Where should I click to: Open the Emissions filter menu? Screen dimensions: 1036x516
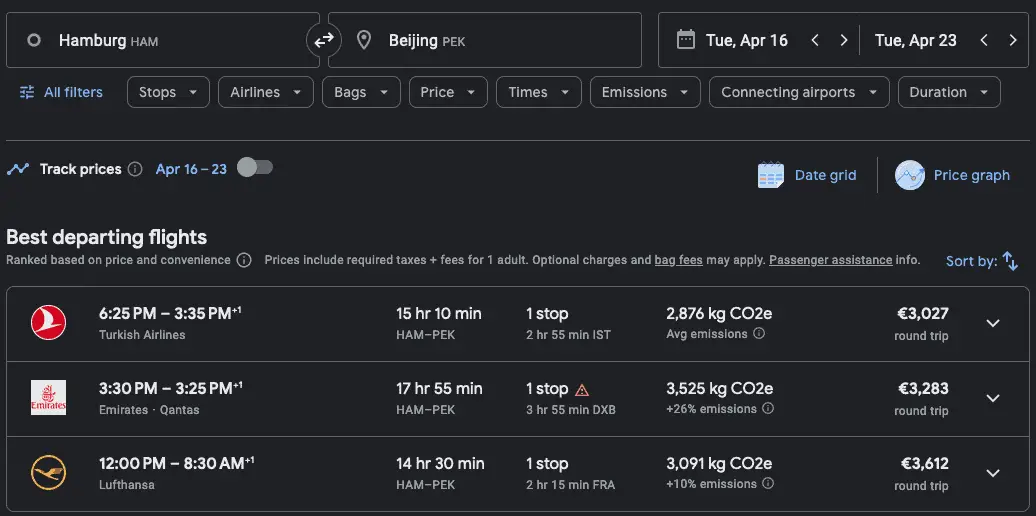click(x=644, y=92)
